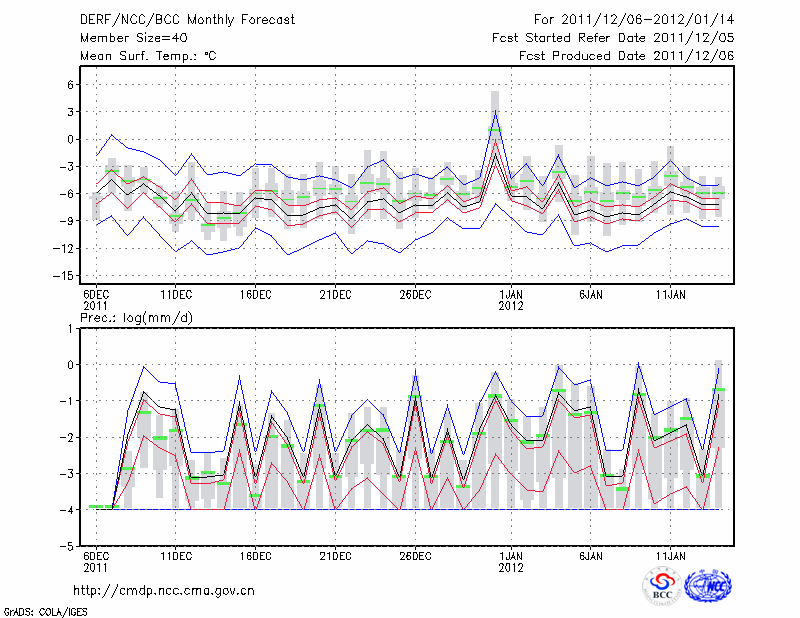Click the 6 tick on the temperature y-axis

point(72,85)
